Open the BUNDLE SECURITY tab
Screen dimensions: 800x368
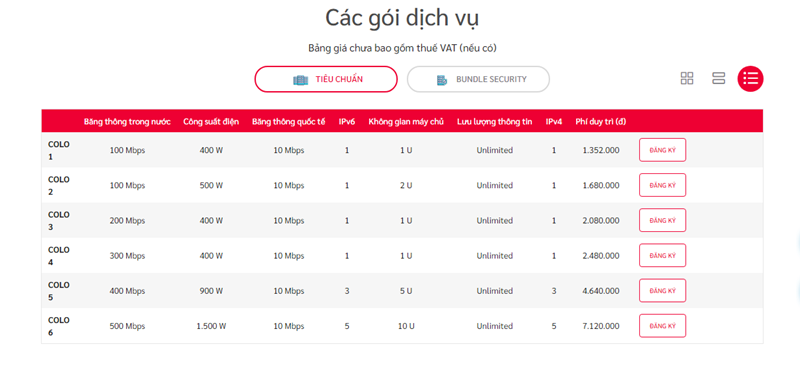pos(478,79)
